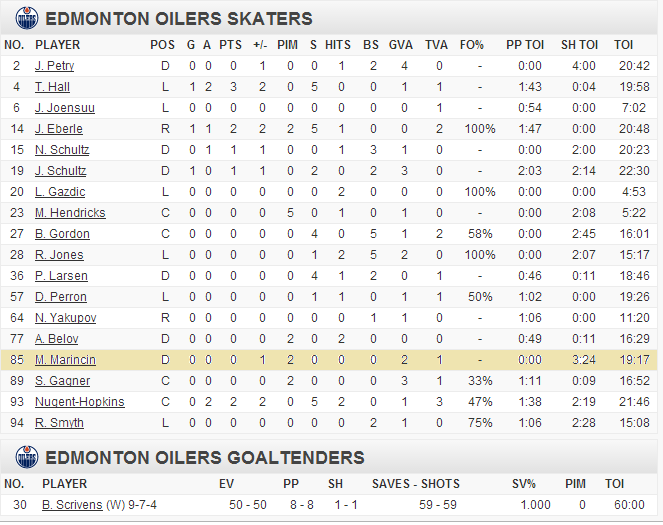Click the SV% column header for goaltenders
The image size is (663, 525).
pyautogui.click(x=524, y=484)
